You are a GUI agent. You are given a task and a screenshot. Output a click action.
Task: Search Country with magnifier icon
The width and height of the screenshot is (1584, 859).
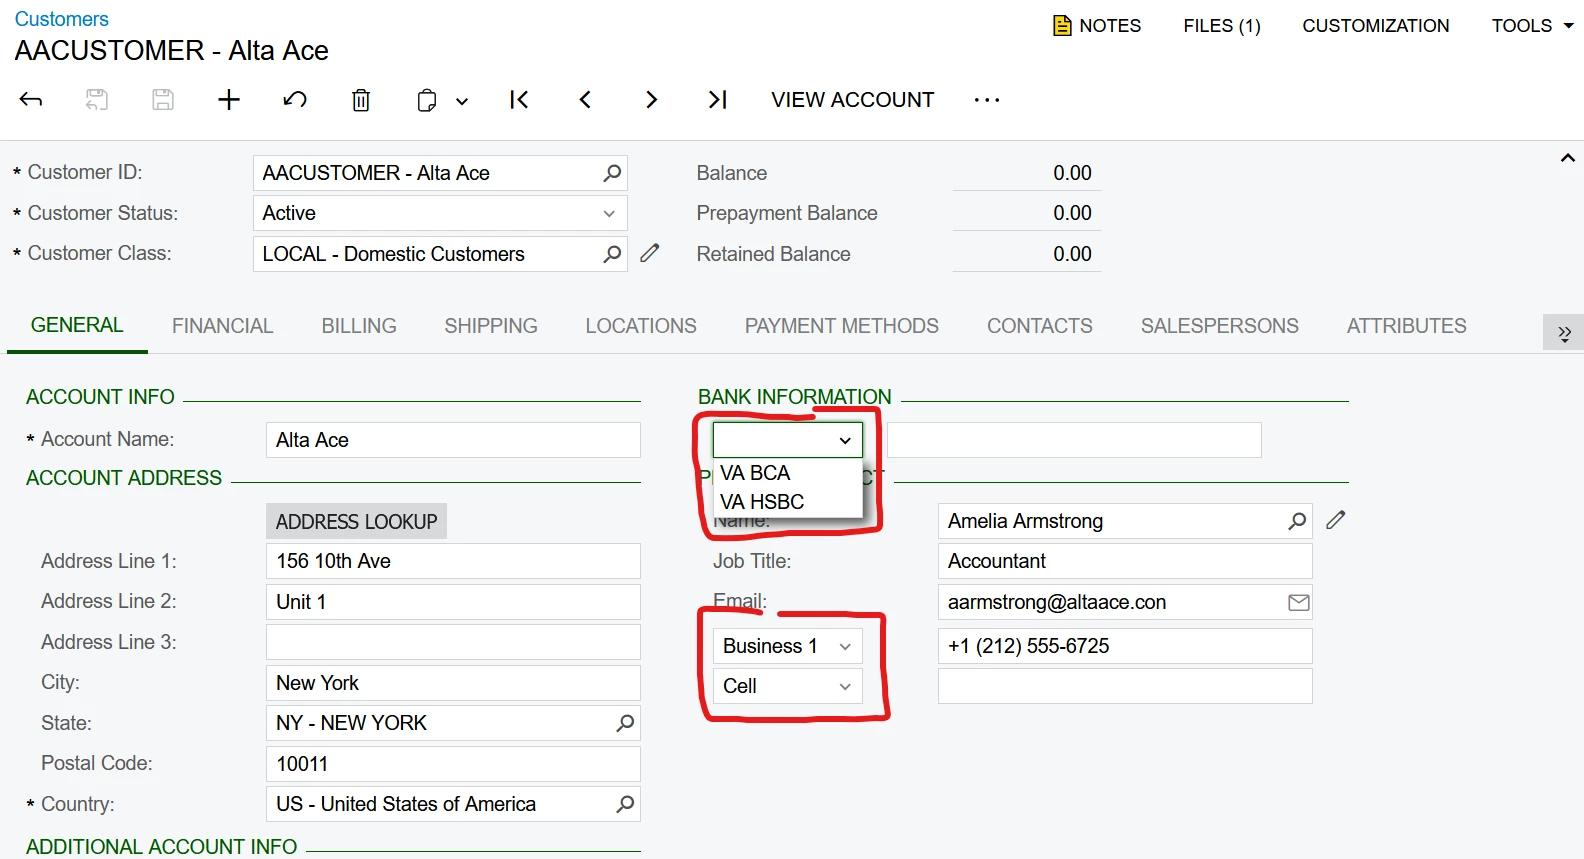625,804
